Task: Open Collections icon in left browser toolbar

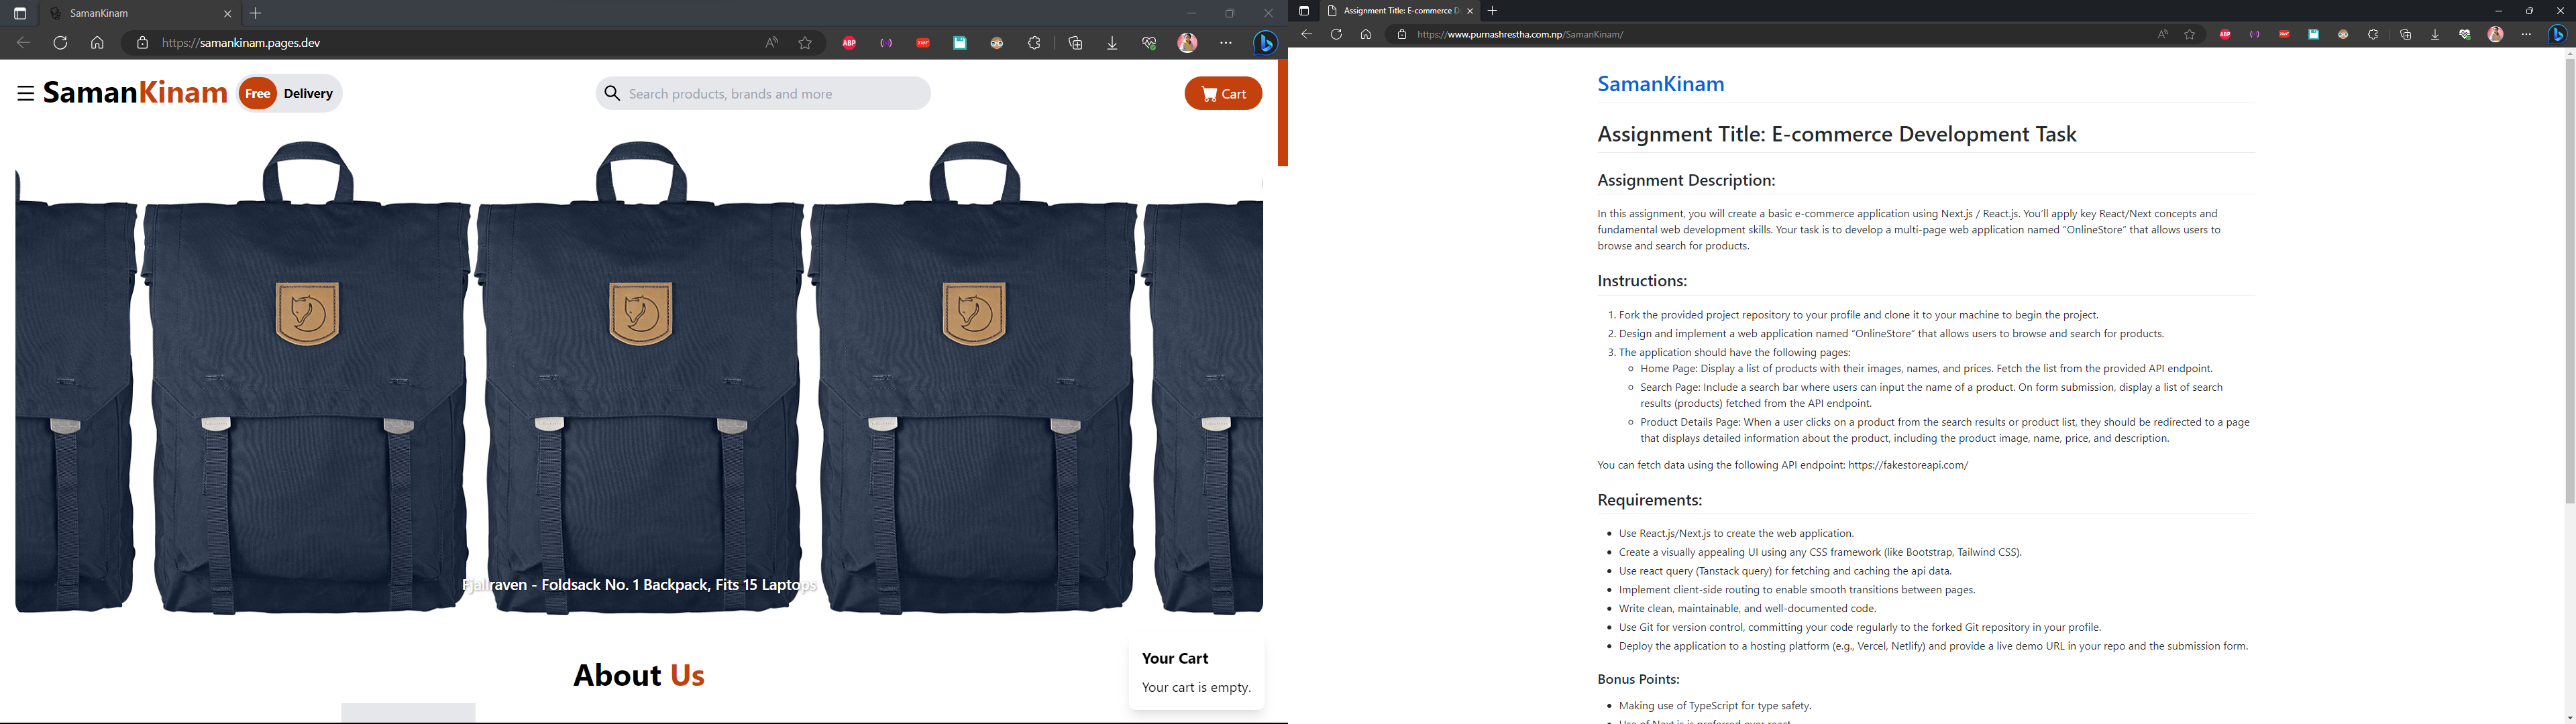Action: (x=1076, y=44)
